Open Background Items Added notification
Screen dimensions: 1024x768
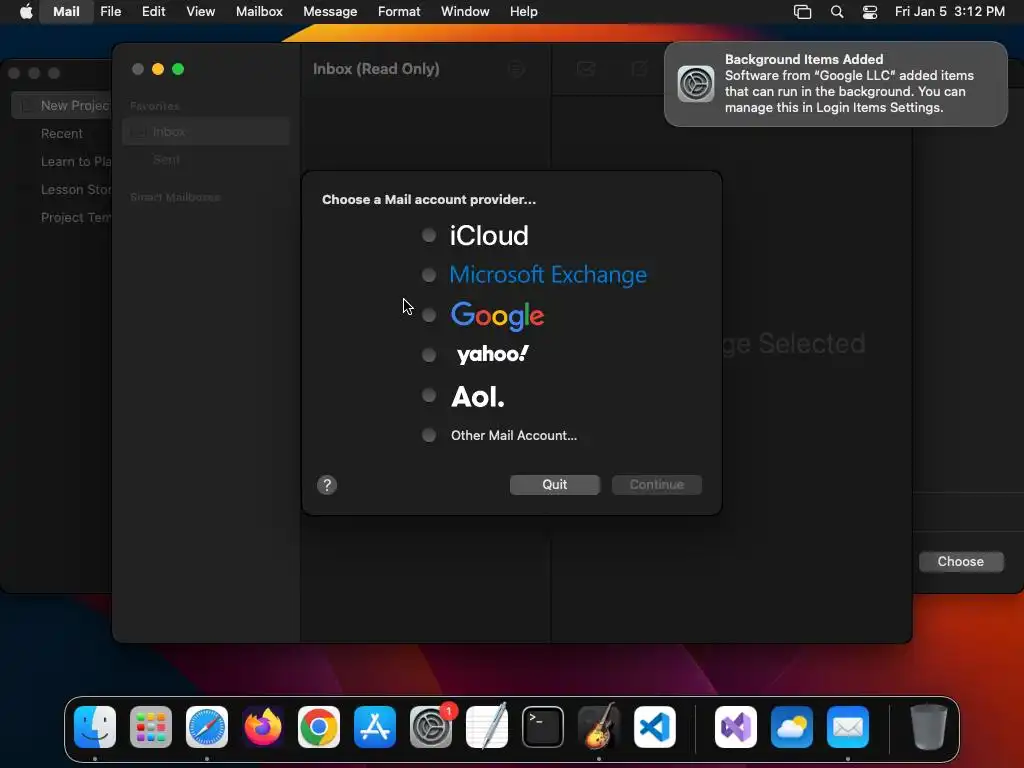(x=836, y=84)
